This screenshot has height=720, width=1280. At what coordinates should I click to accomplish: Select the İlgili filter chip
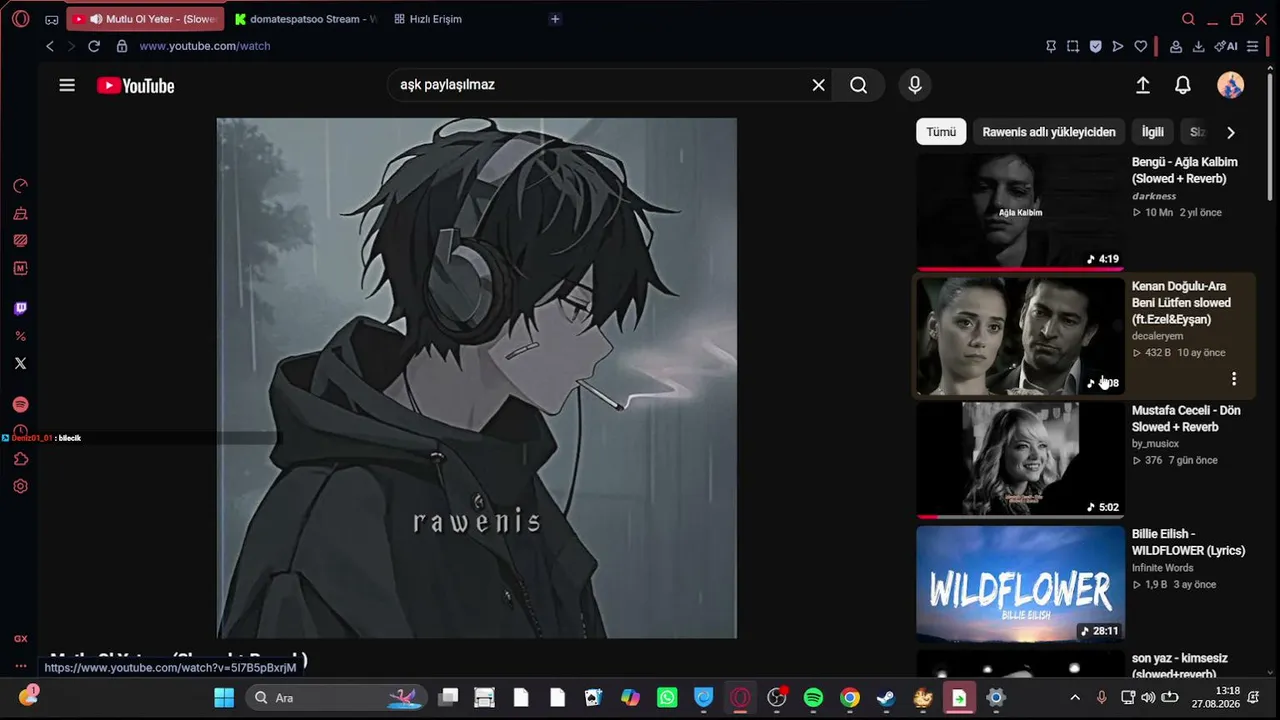click(x=1153, y=132)
